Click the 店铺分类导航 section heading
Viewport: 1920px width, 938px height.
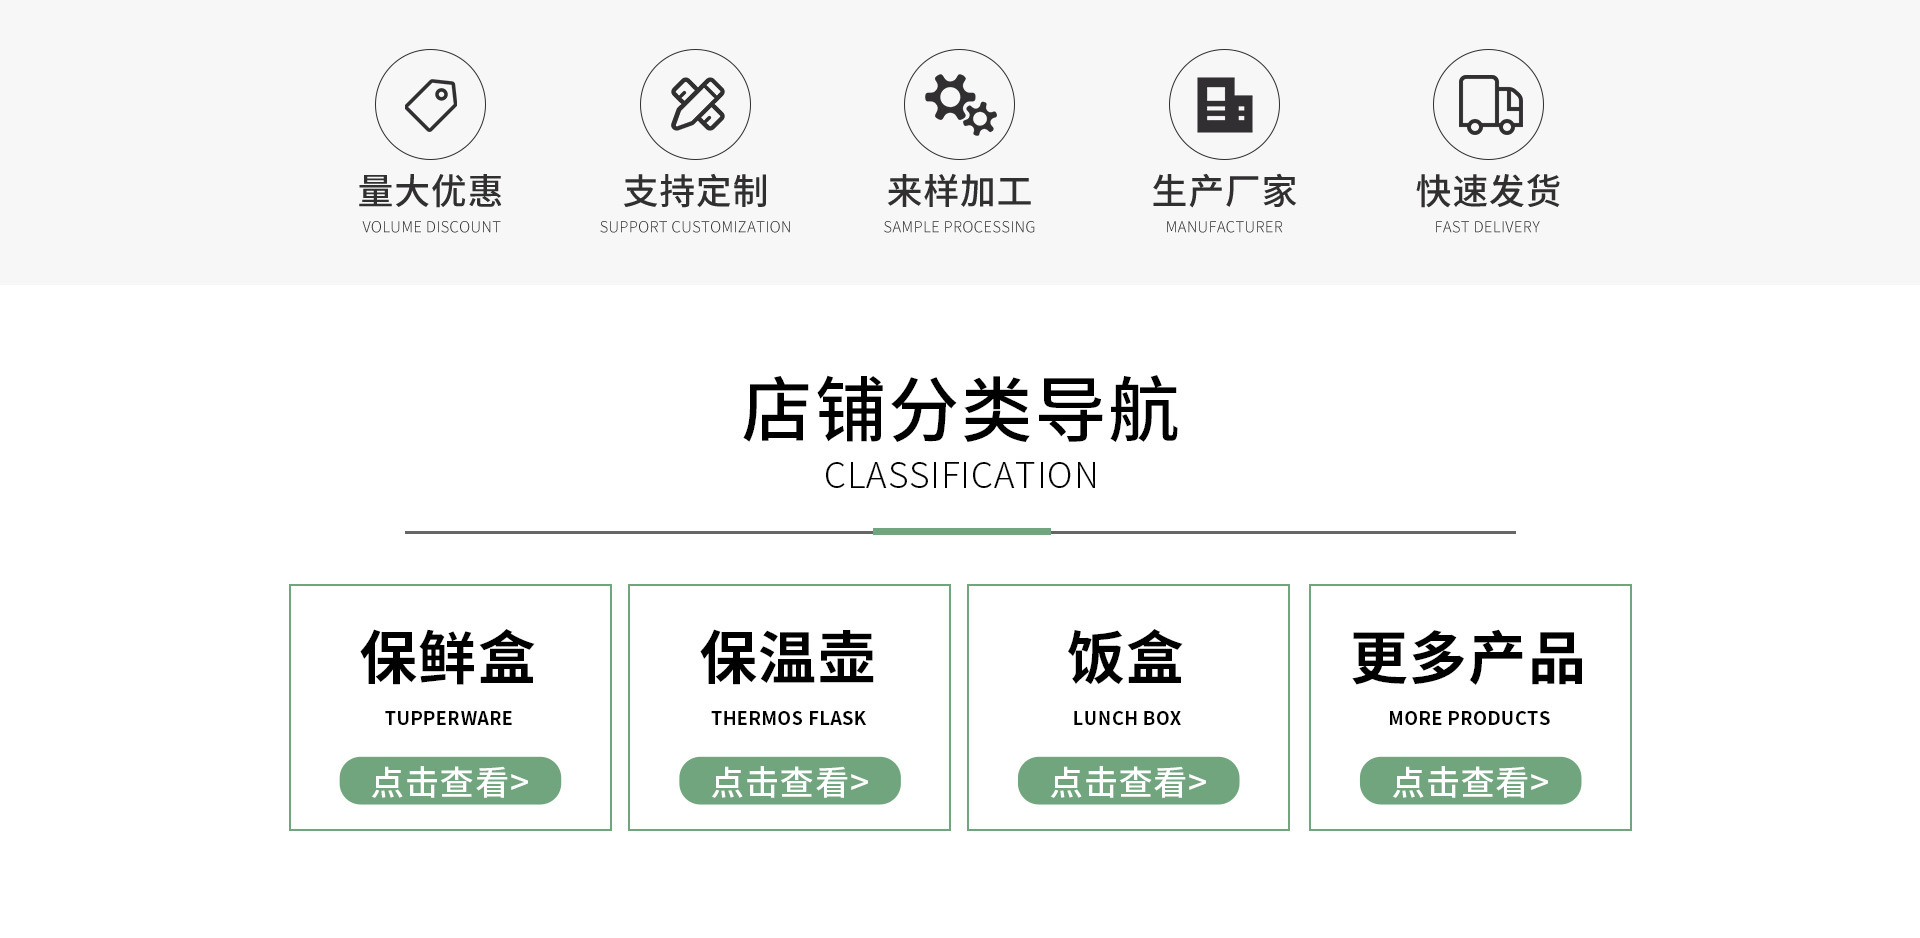[x=960, y=411]
